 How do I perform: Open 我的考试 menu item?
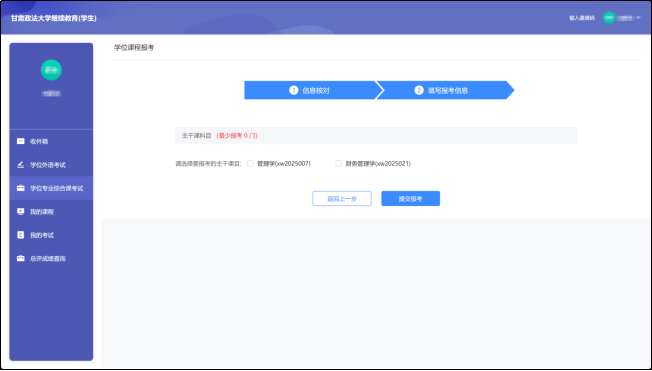(x=51, y=235)
